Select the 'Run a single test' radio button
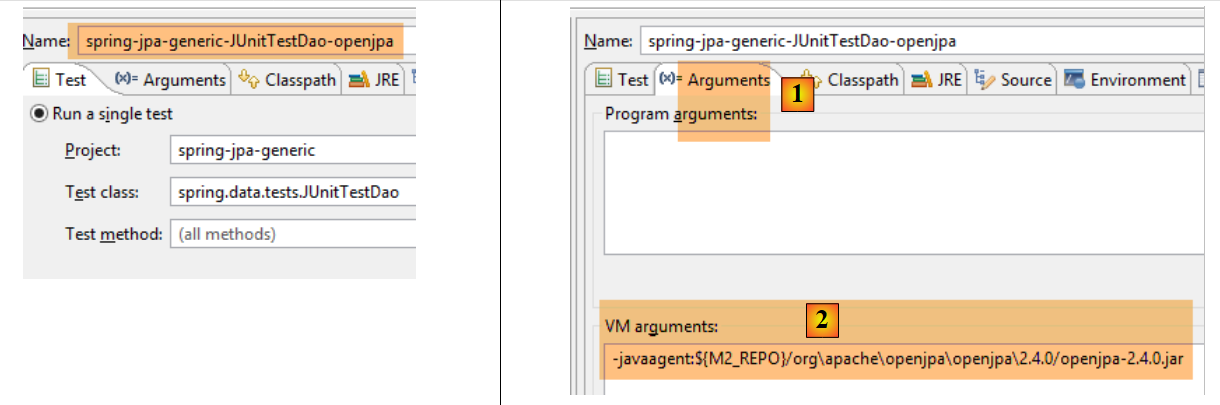 point(40,114)
